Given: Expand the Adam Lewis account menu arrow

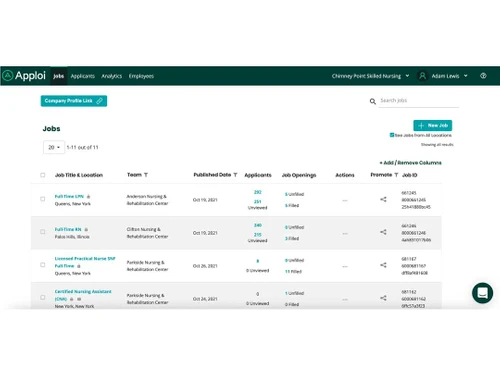Looking at the screenshot, I should pyautogui.click(x=466, y=76).
